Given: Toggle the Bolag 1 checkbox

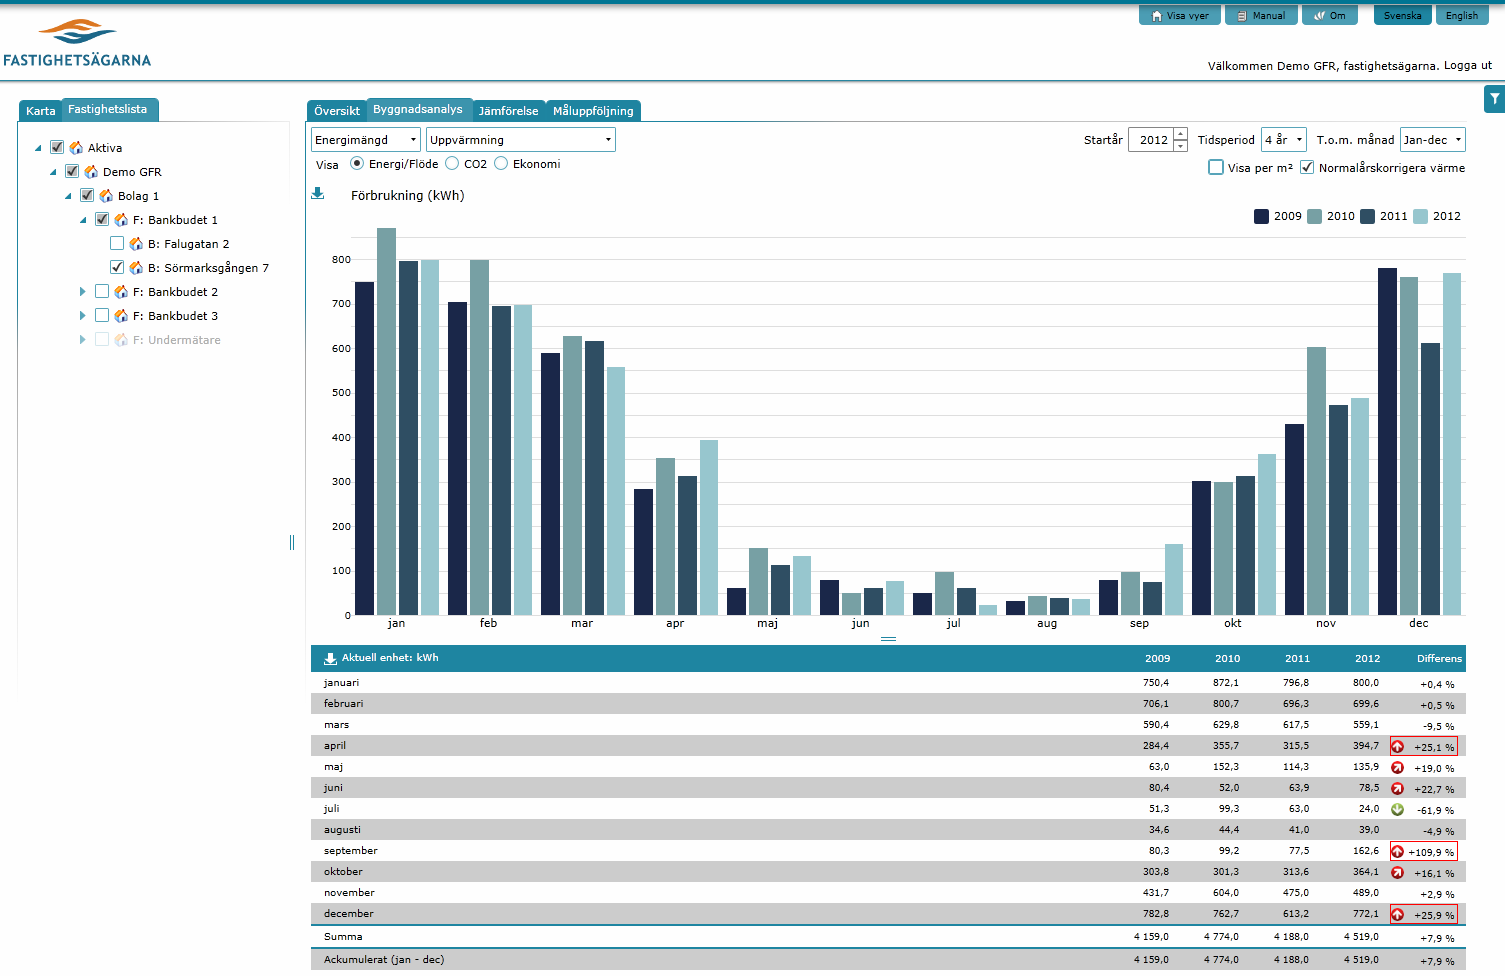Looking at the screenshot, I should (87, 195).
